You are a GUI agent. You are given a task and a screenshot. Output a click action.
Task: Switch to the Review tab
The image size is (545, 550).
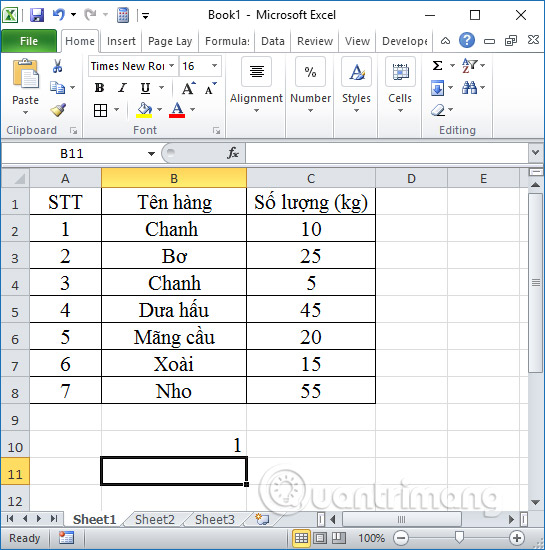click(x=315, y=41)
